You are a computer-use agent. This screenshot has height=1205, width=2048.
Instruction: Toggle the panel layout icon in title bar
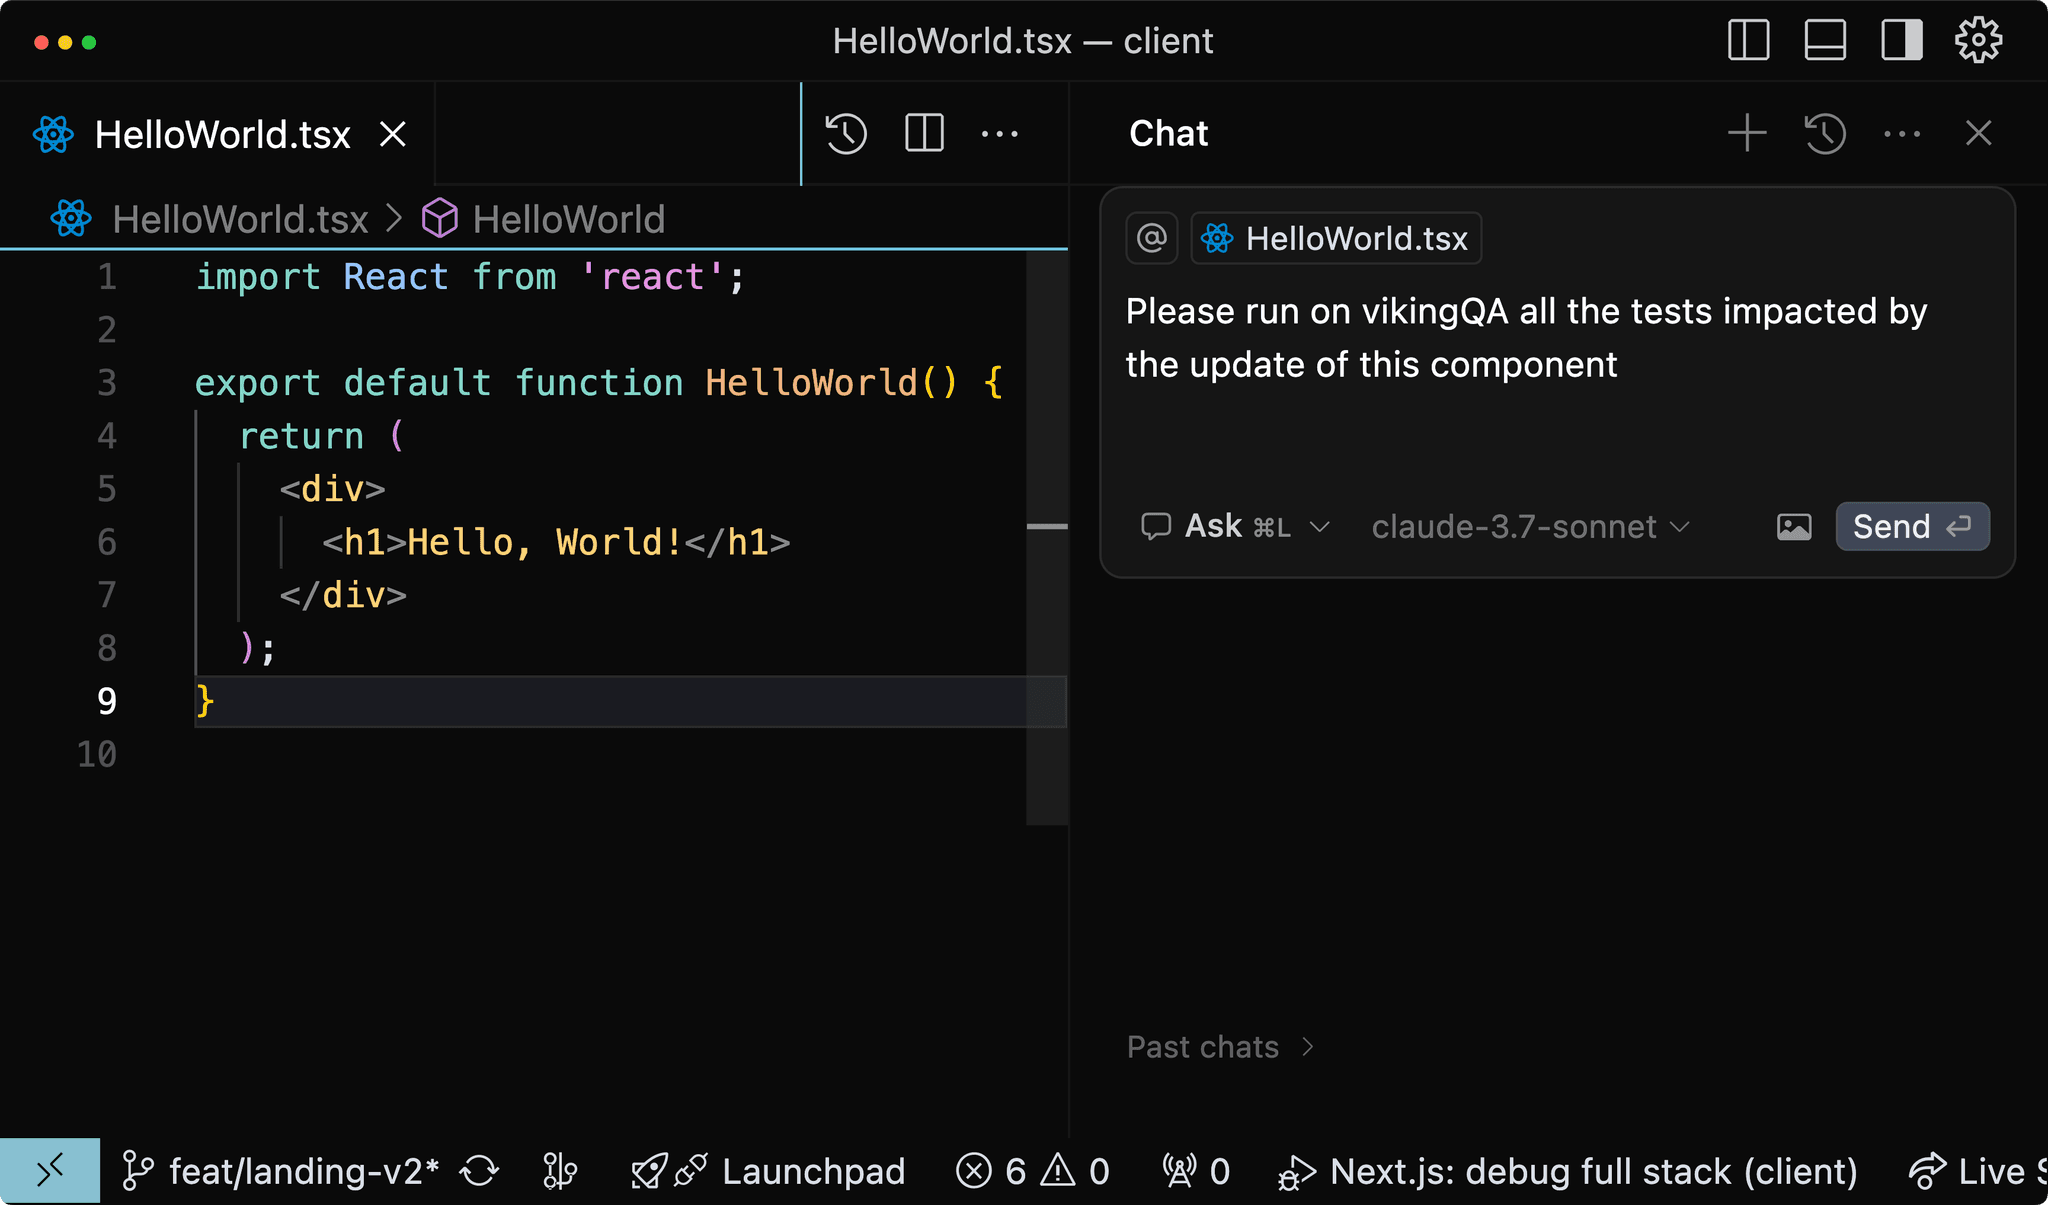tap(1822, 40)
